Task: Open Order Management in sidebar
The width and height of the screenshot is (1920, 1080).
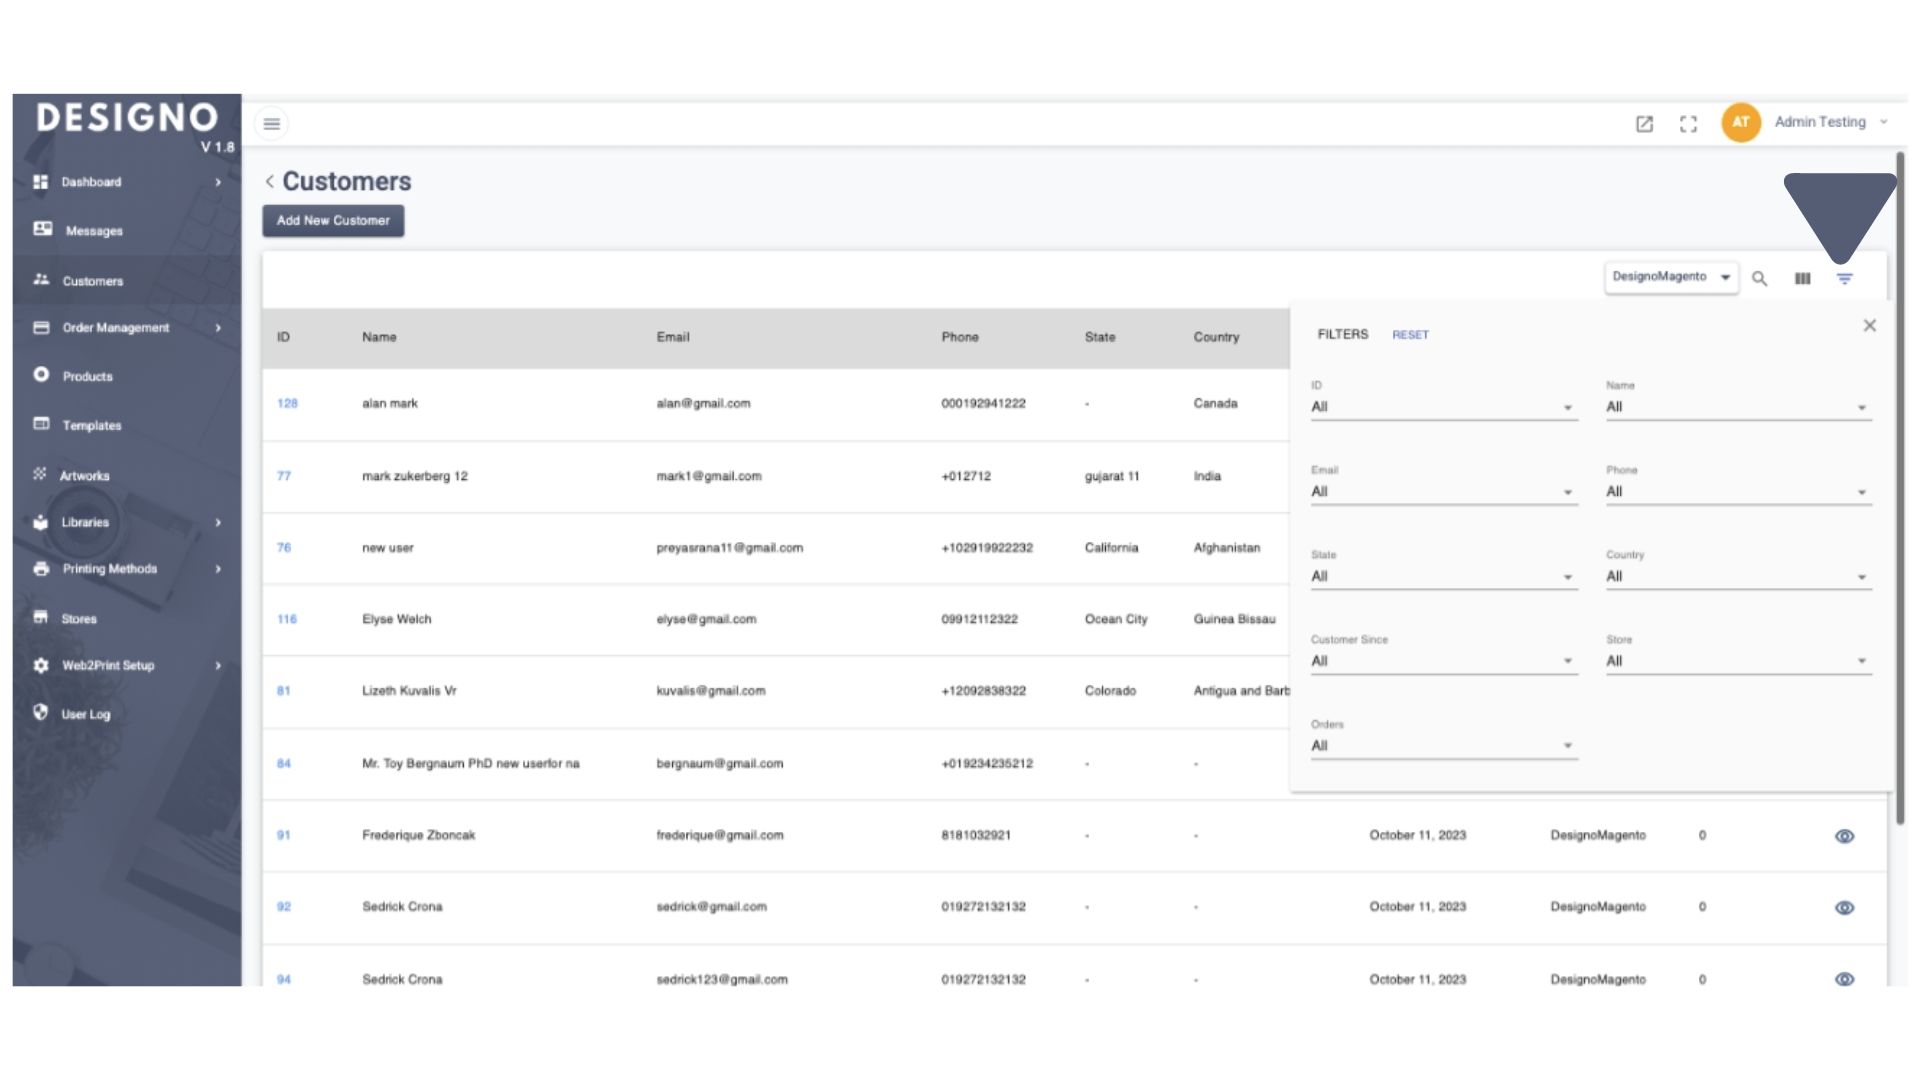Action: click(x=116, y=328)
